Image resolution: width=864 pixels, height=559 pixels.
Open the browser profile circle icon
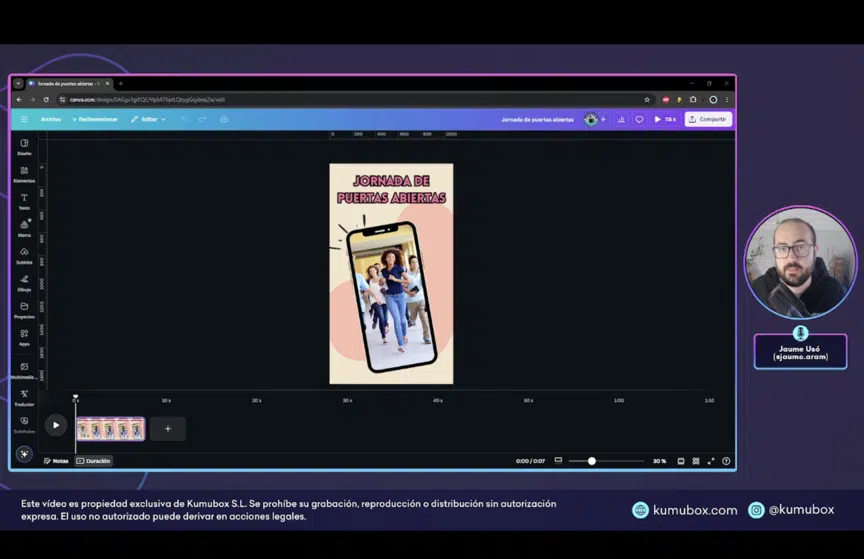pos(713,100)
